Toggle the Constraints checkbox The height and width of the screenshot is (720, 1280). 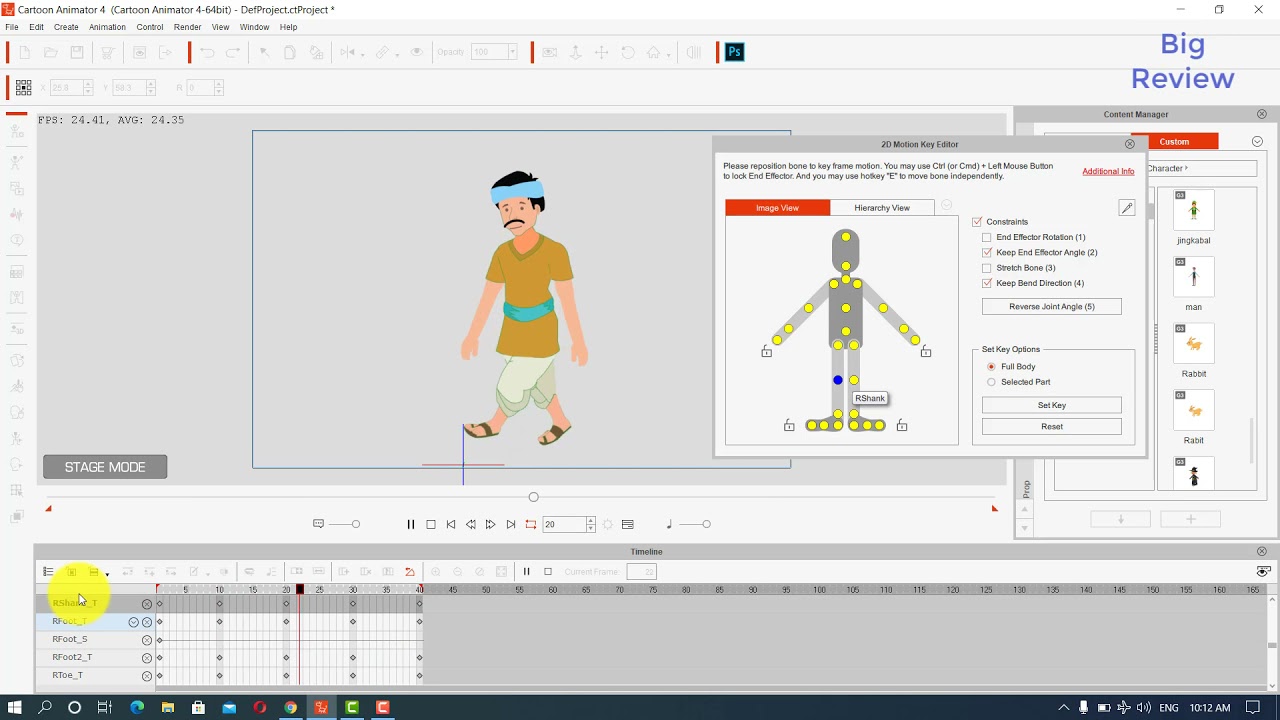pos(977,222)
